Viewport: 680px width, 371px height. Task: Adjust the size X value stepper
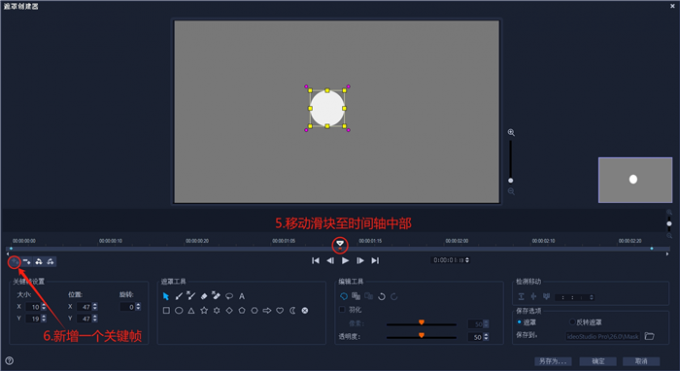[43, 307]
